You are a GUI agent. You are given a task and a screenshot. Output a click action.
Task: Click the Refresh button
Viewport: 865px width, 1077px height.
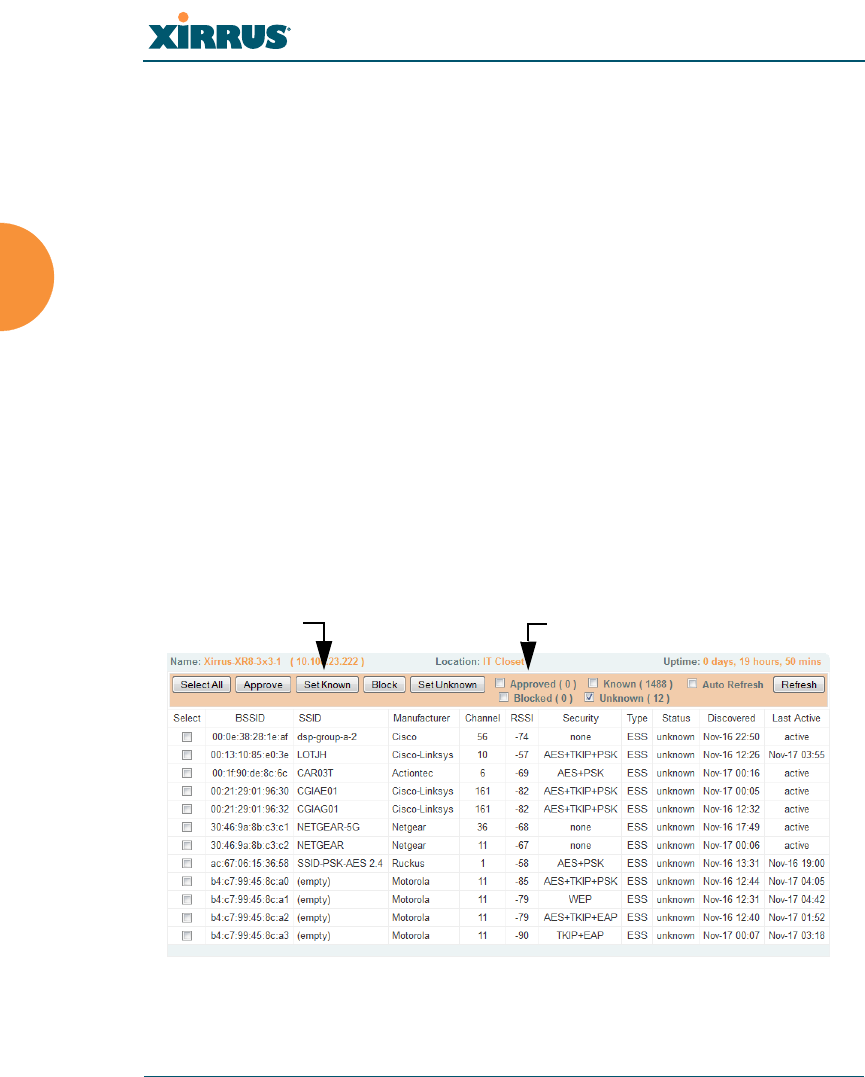pos(798,685)
